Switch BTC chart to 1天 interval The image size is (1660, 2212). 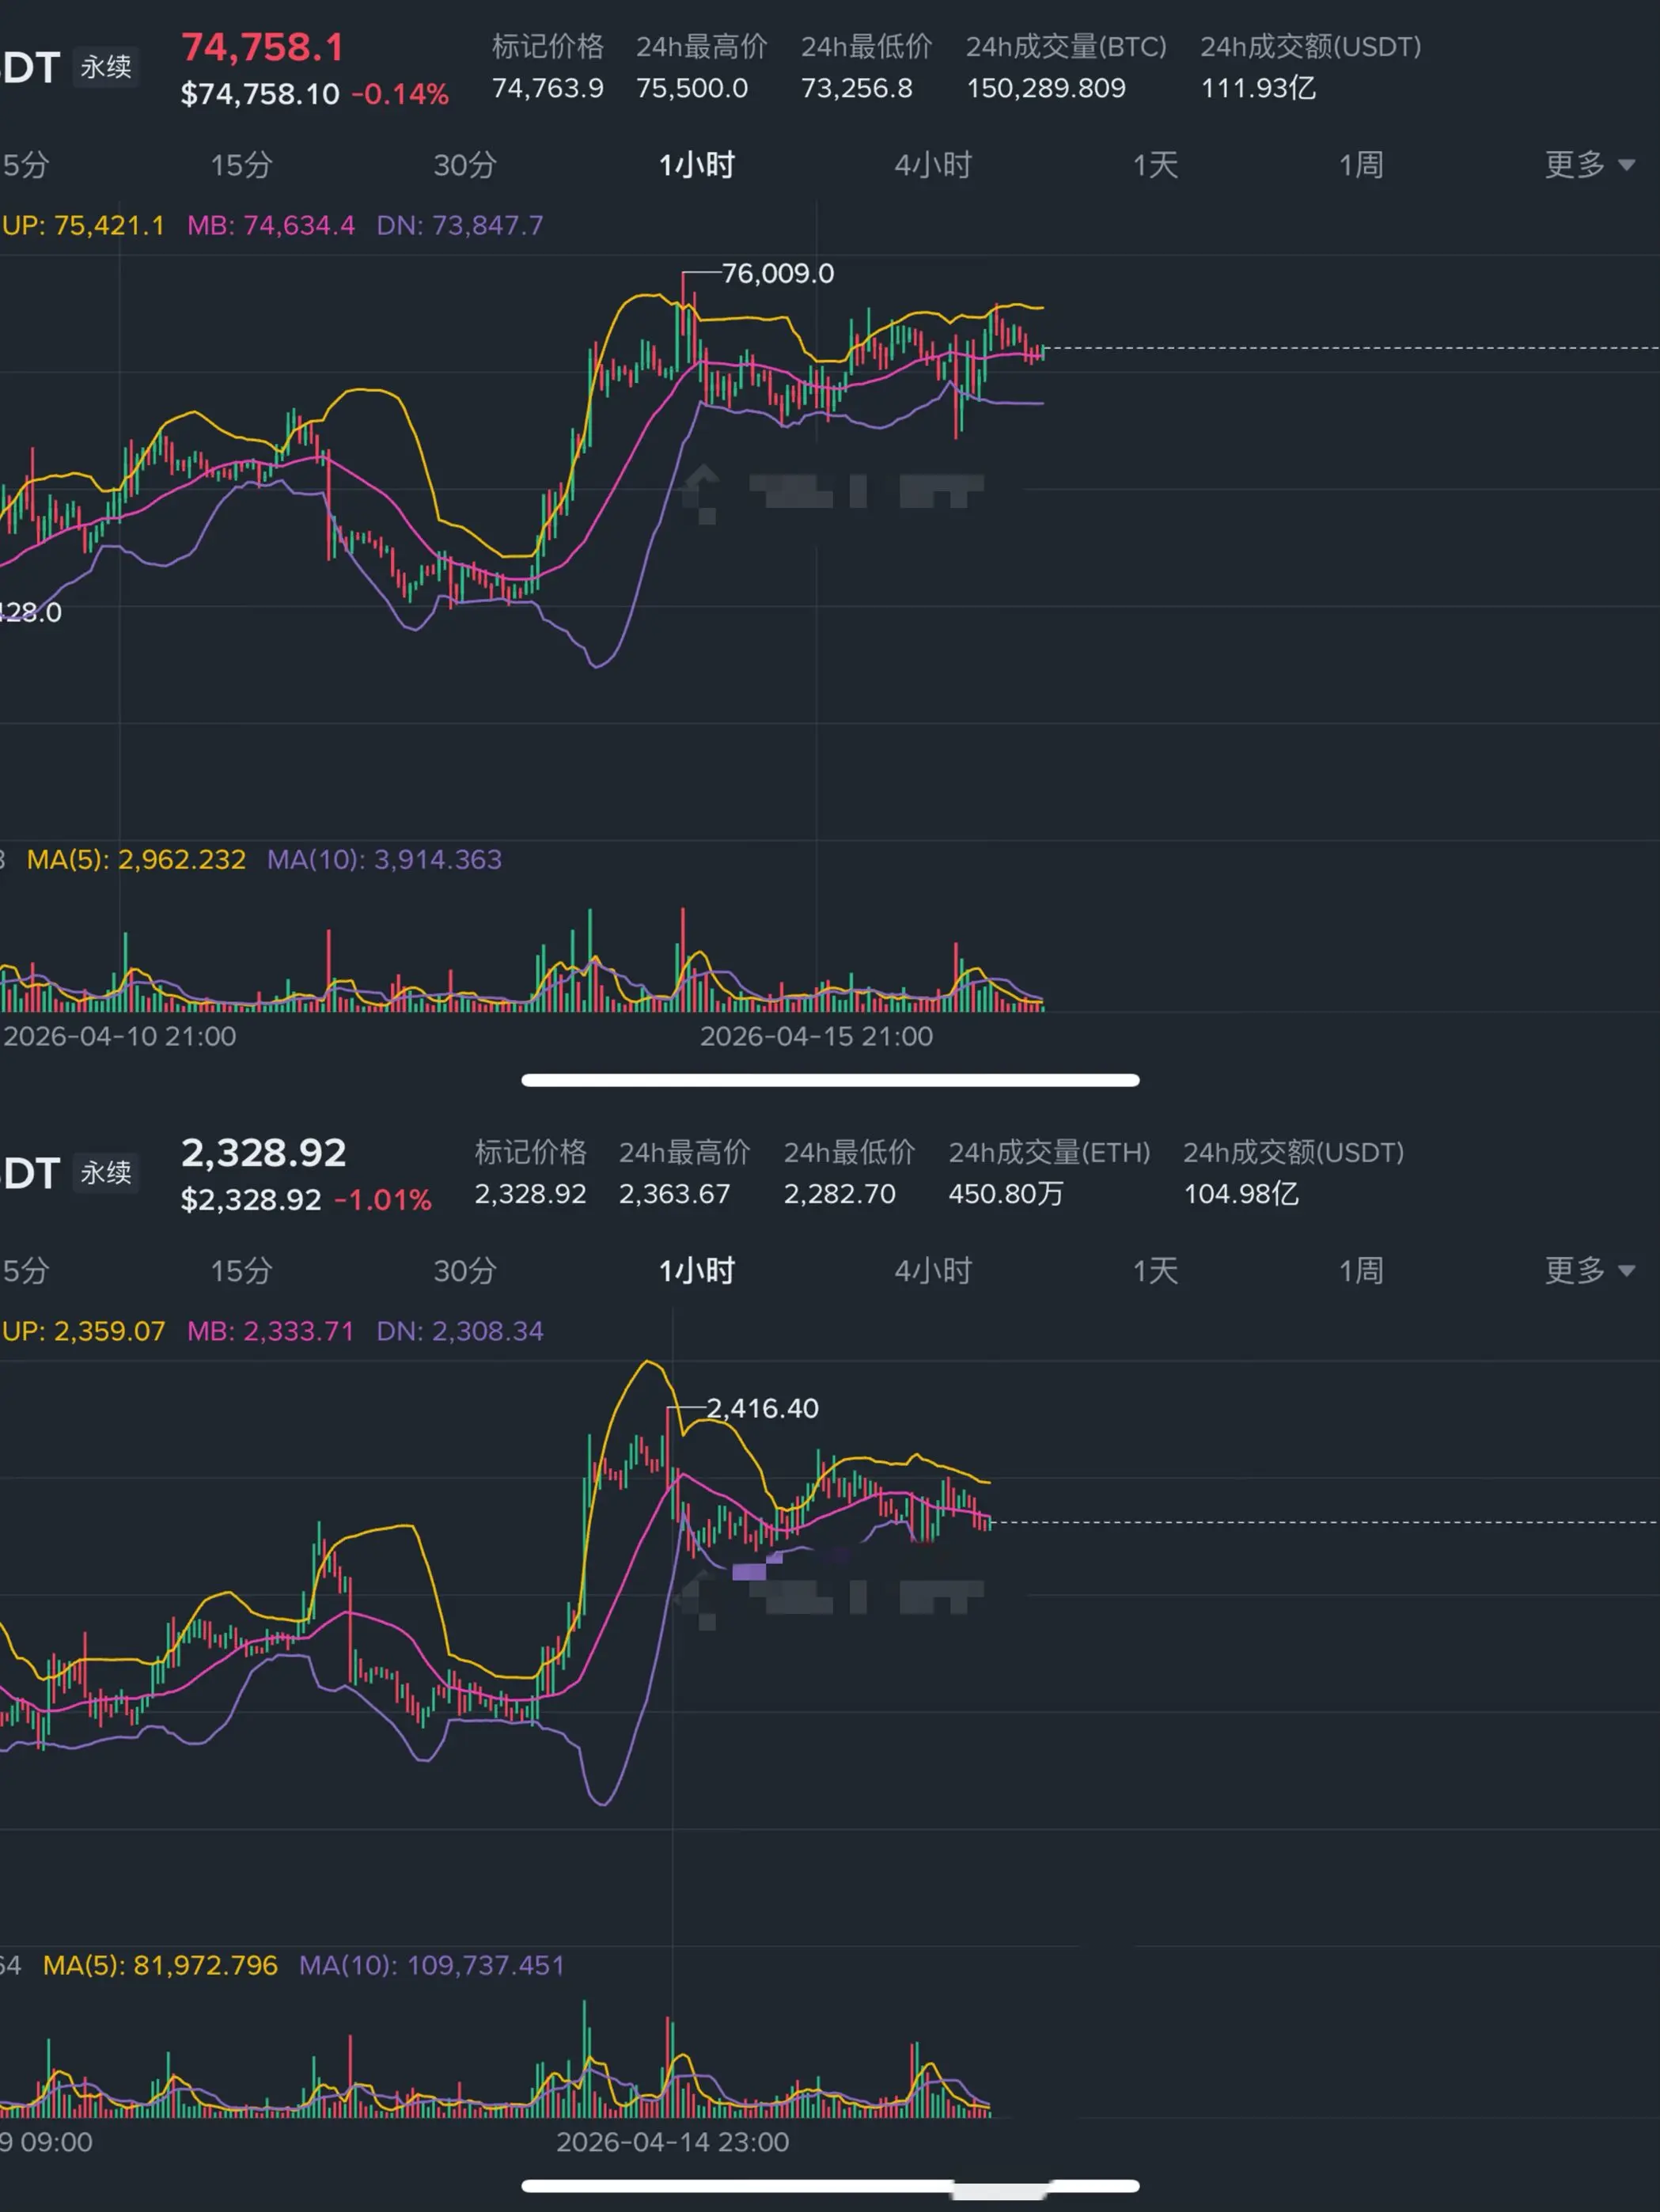tap(1155, 165)
